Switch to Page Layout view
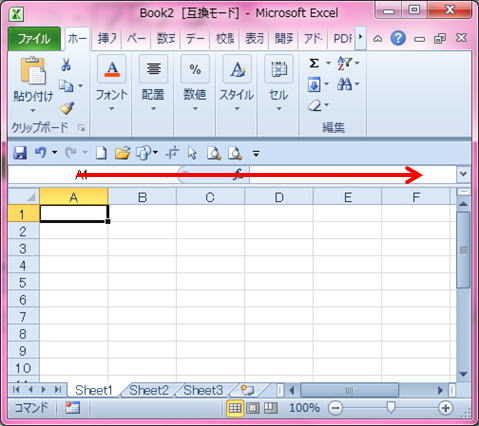This screenshot has width=479, height=426. pyautogui.click(x=253, y=408)
